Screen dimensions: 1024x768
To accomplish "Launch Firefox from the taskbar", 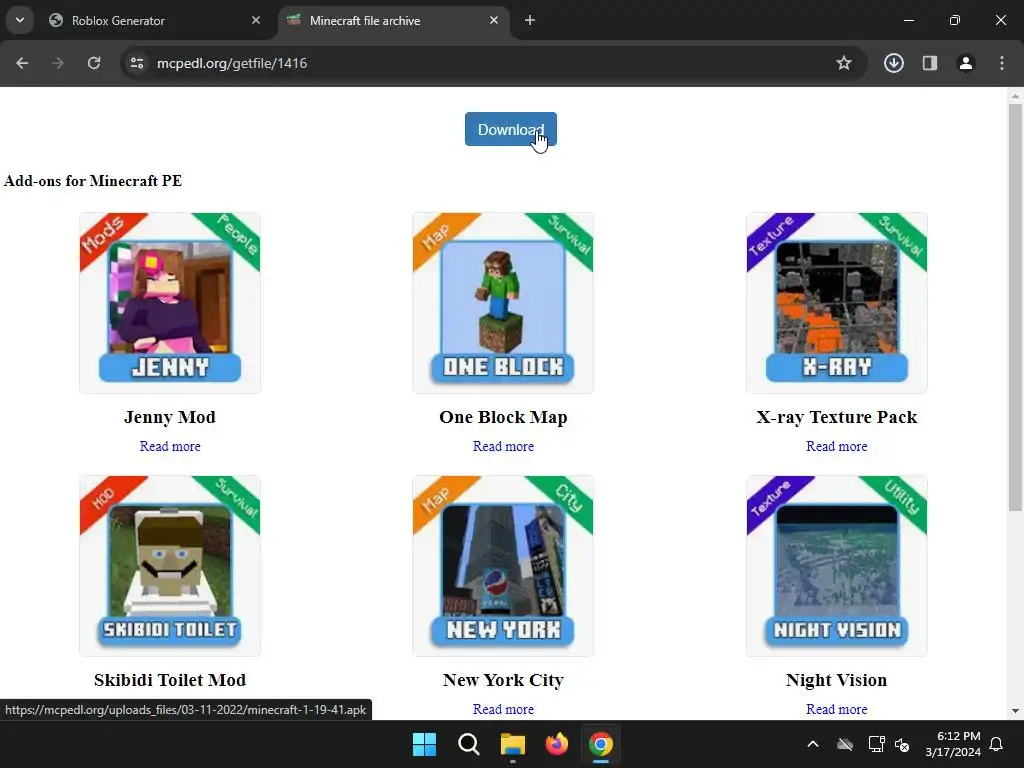I will point(557,744).
